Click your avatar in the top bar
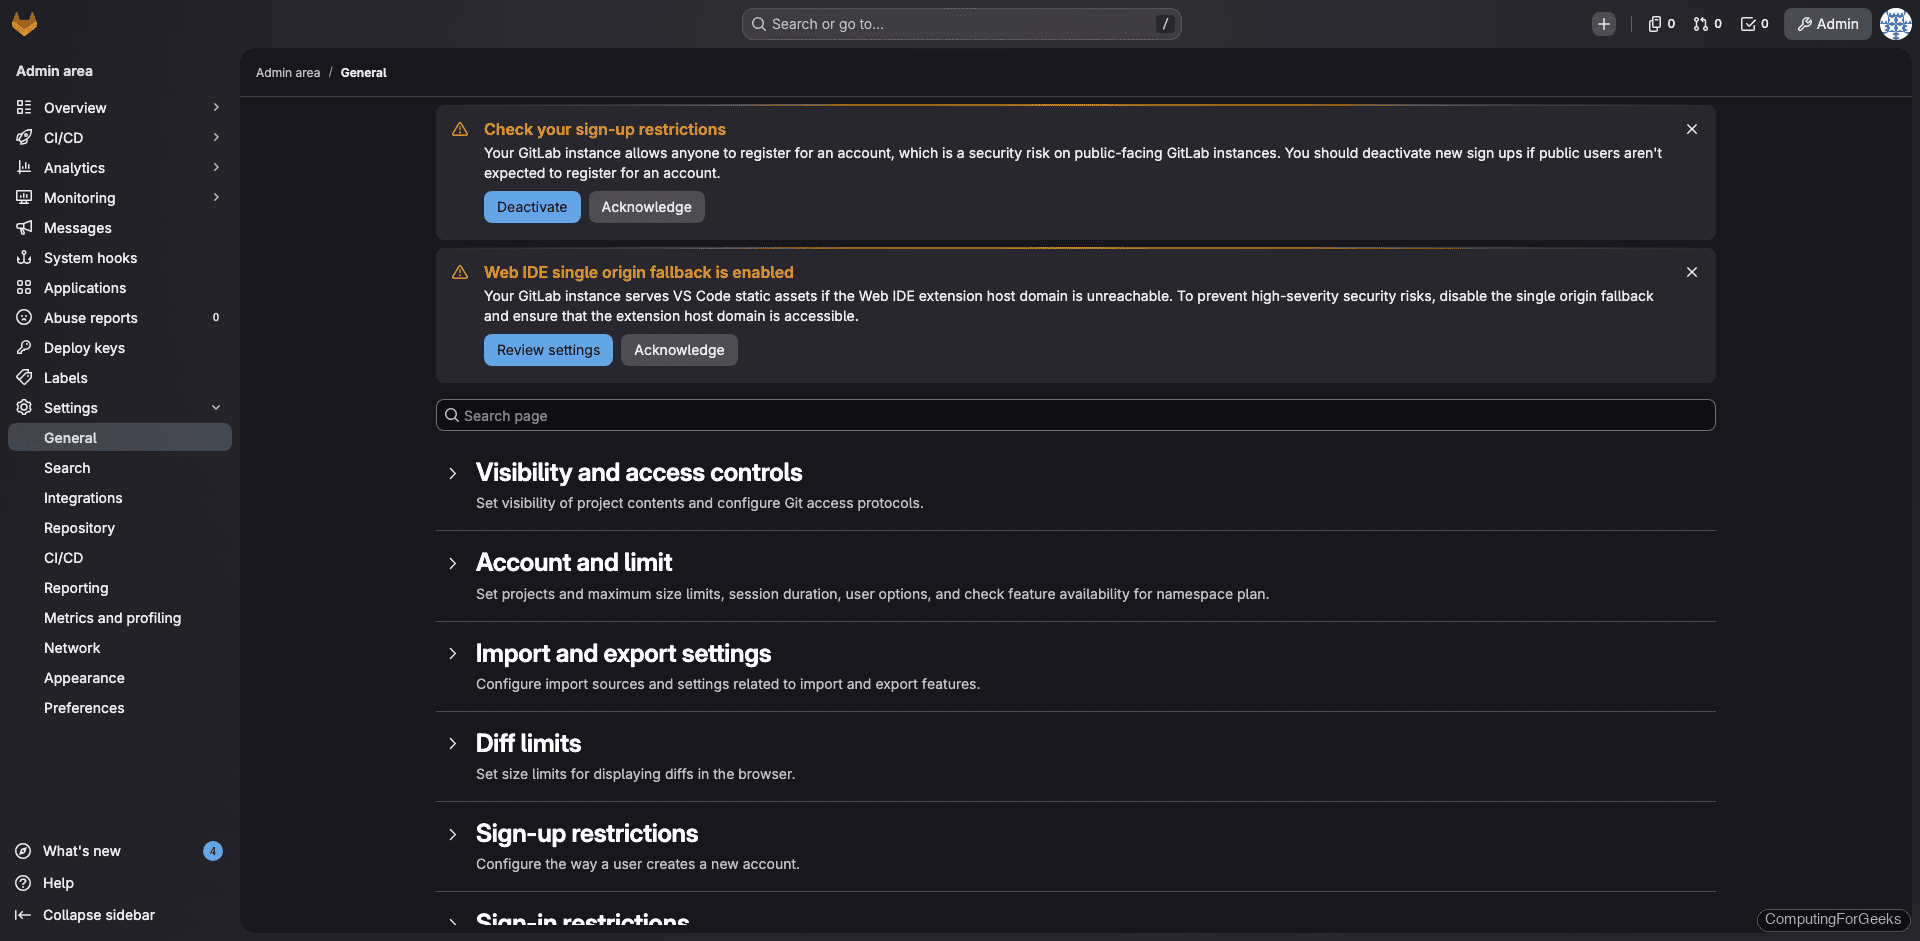Viewport: 1920px width, 941px height. pyautogui.click(x=1895, y=23)
